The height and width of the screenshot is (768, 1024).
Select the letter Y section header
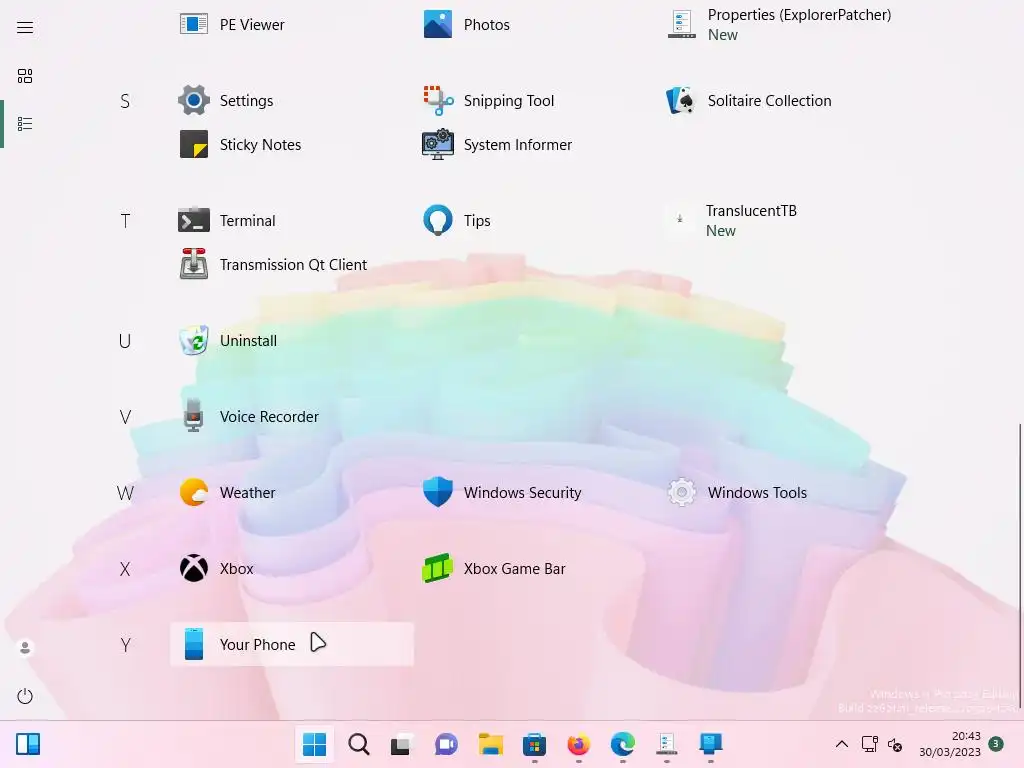click(x=125, y=645)
